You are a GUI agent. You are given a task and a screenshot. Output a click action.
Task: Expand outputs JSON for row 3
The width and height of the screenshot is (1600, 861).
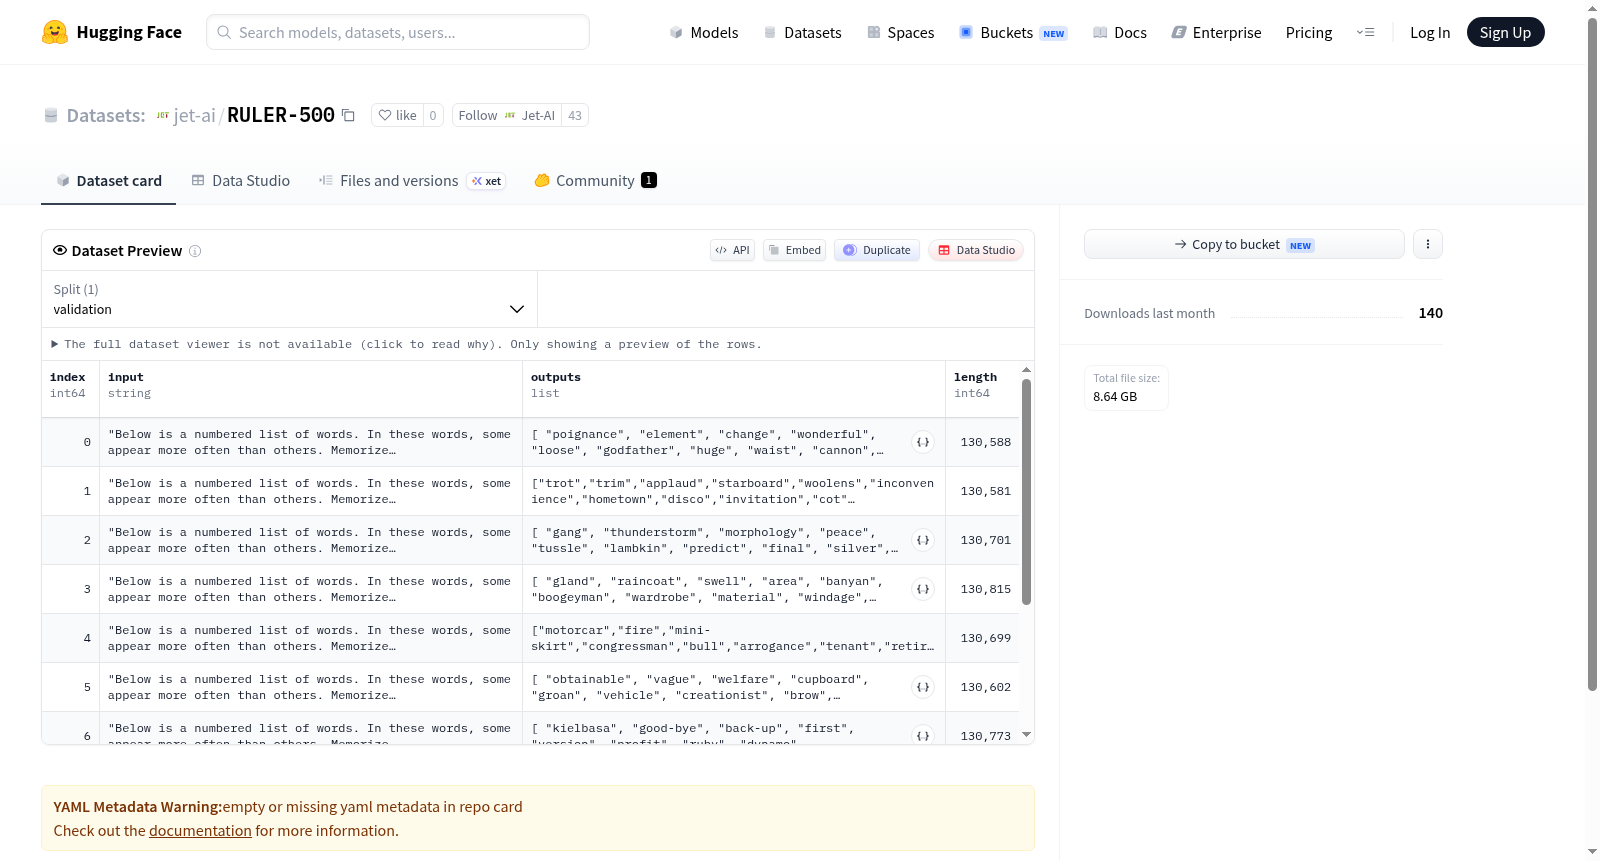(x=923, y=589)
